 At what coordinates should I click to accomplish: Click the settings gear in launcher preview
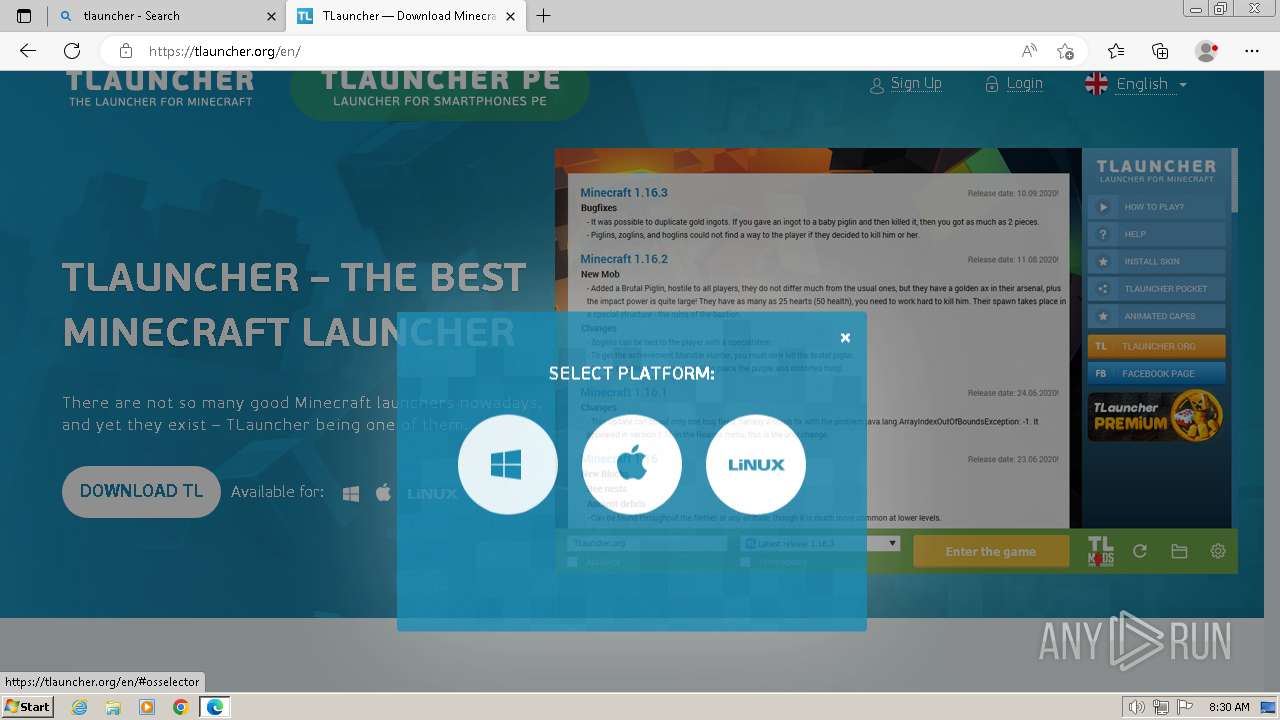[1218, 551]
